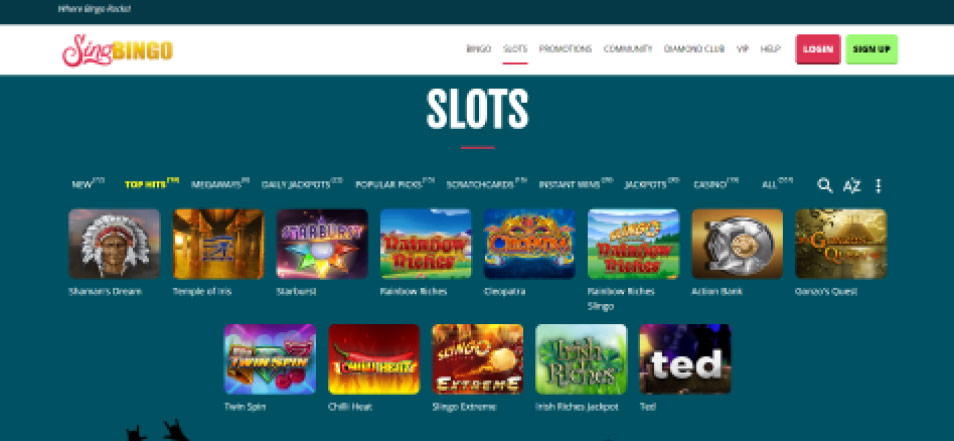Launch the Chilli Heat game tile
The image size is (954, 441).
[x=374, y=359]
